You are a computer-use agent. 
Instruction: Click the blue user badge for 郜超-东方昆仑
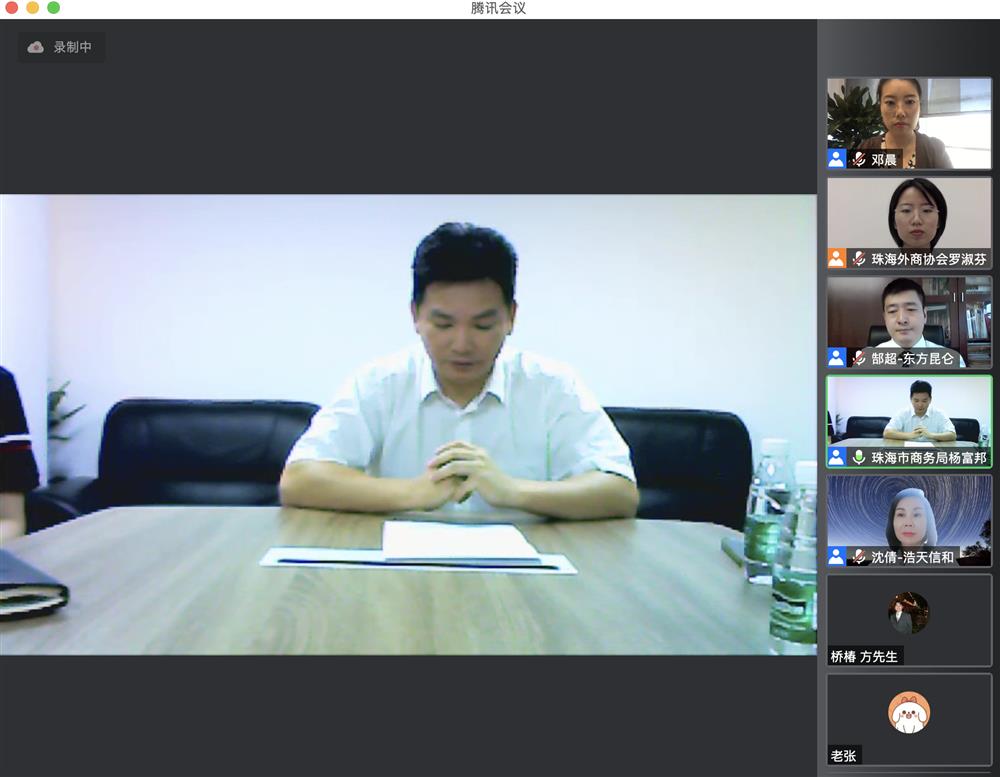tap(837, 357)
